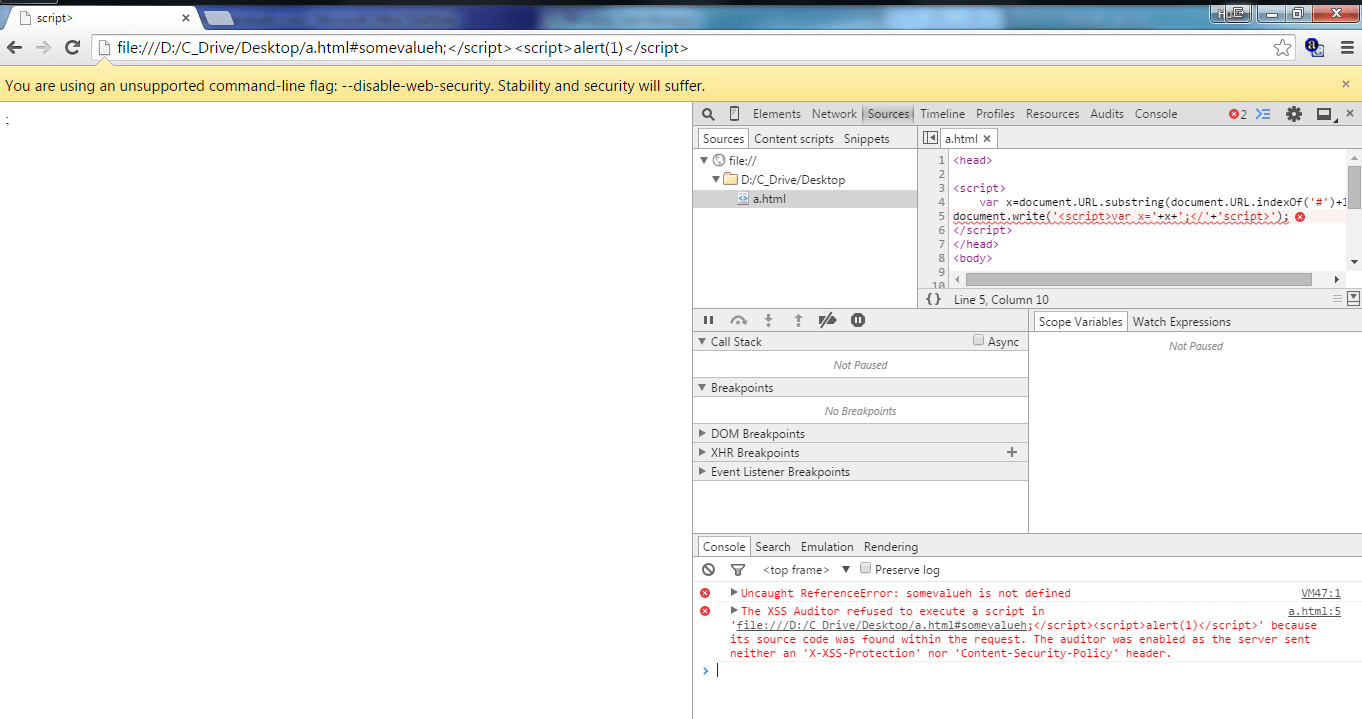
Task: Click the Step out of function icon
Action: pos(798,320)
